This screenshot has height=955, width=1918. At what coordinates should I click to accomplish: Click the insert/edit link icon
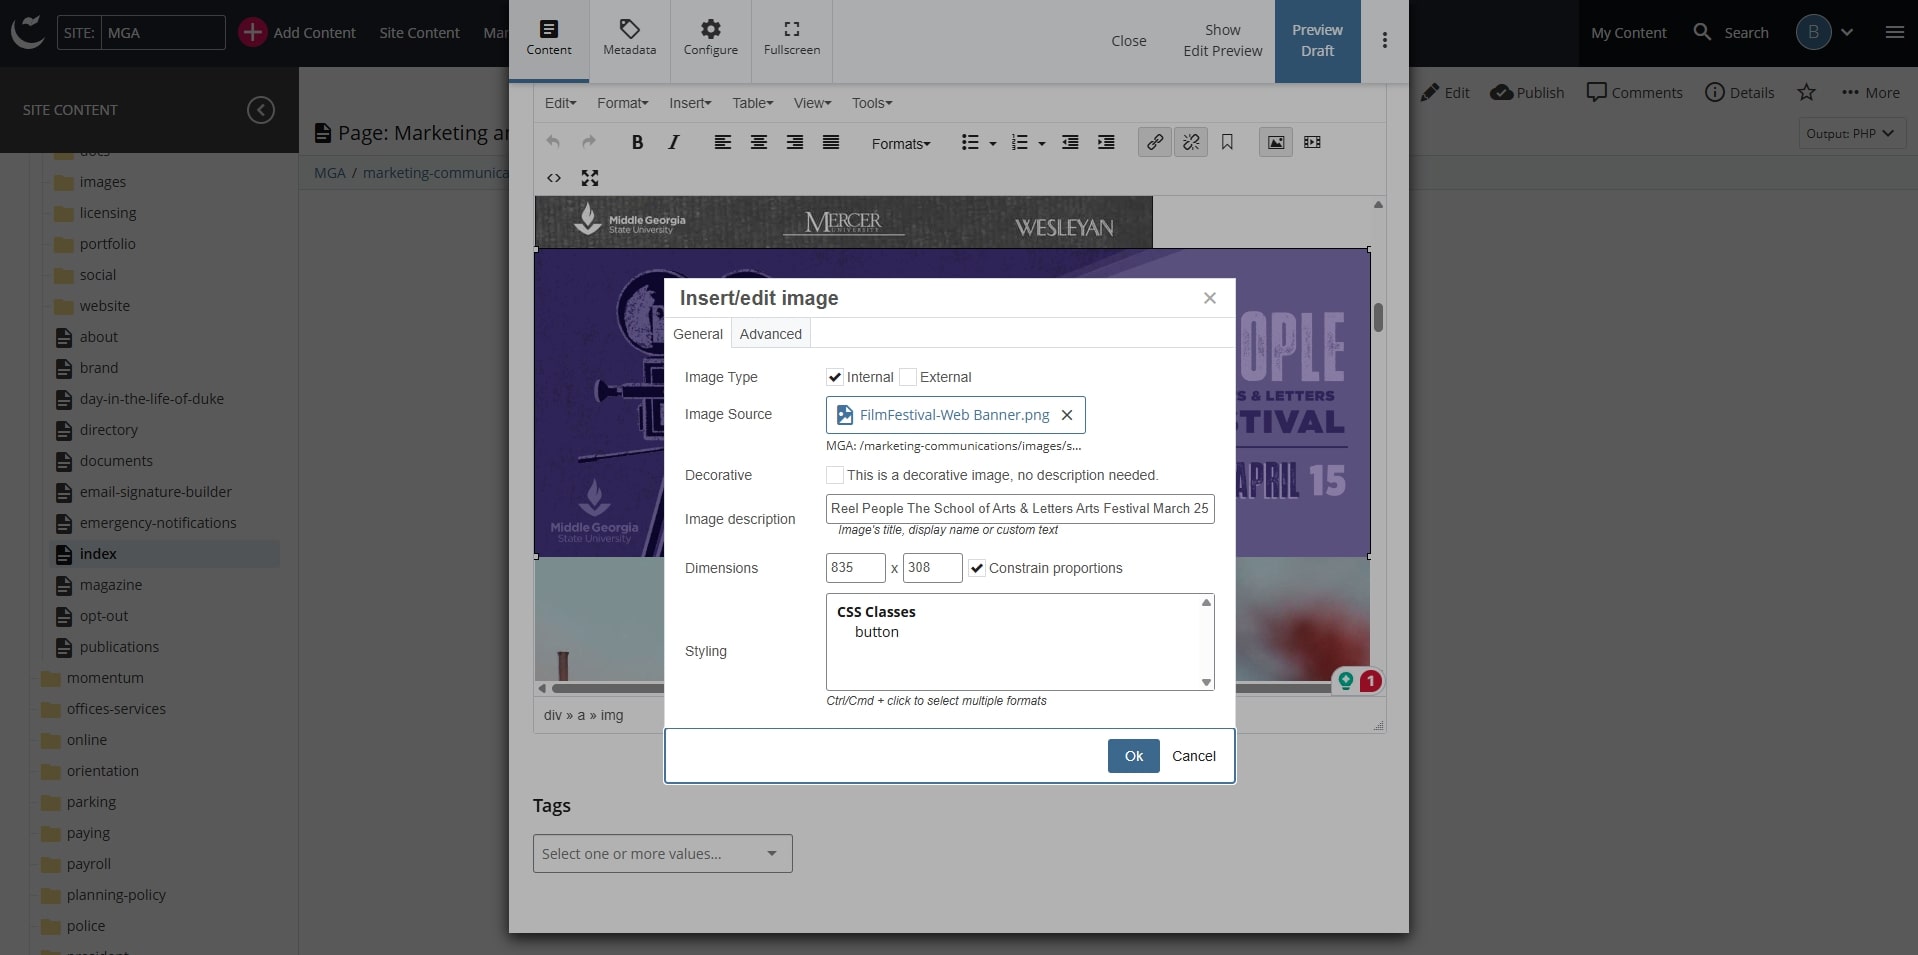pyautogui.click(x=1154, y=143)
